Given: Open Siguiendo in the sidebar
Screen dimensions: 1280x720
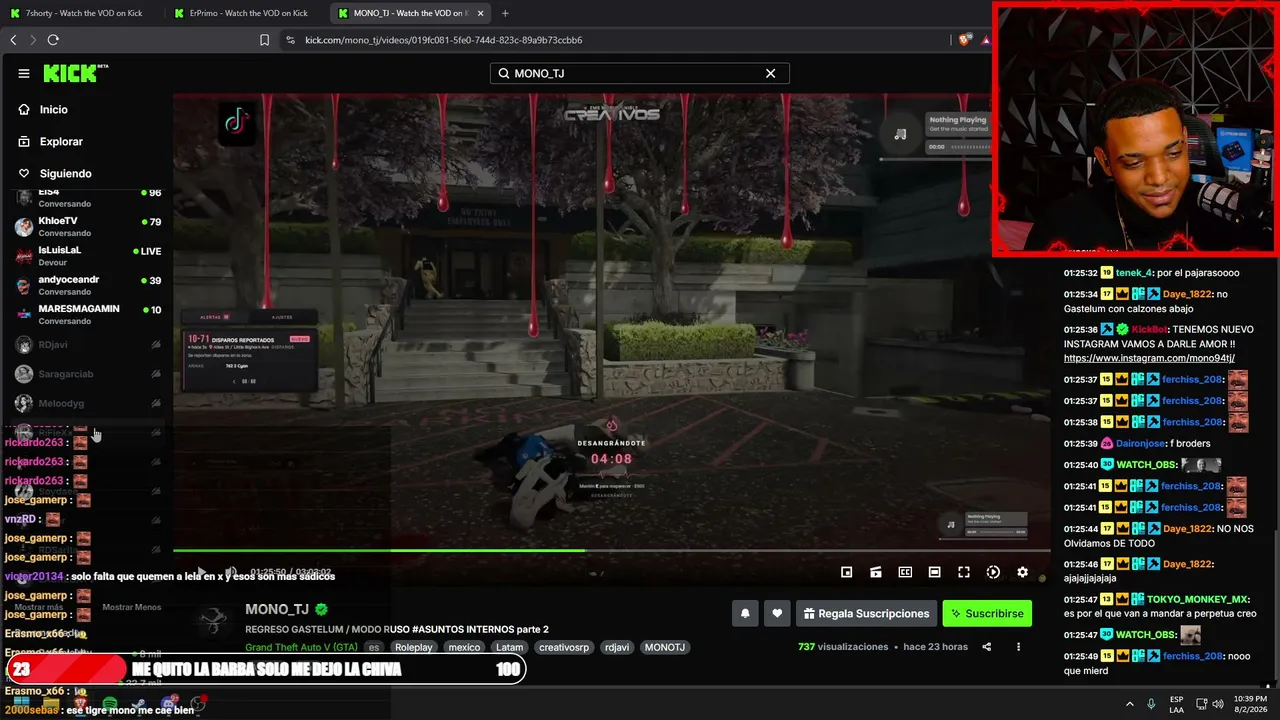Looking at the screenshot, I should (65, 173).
